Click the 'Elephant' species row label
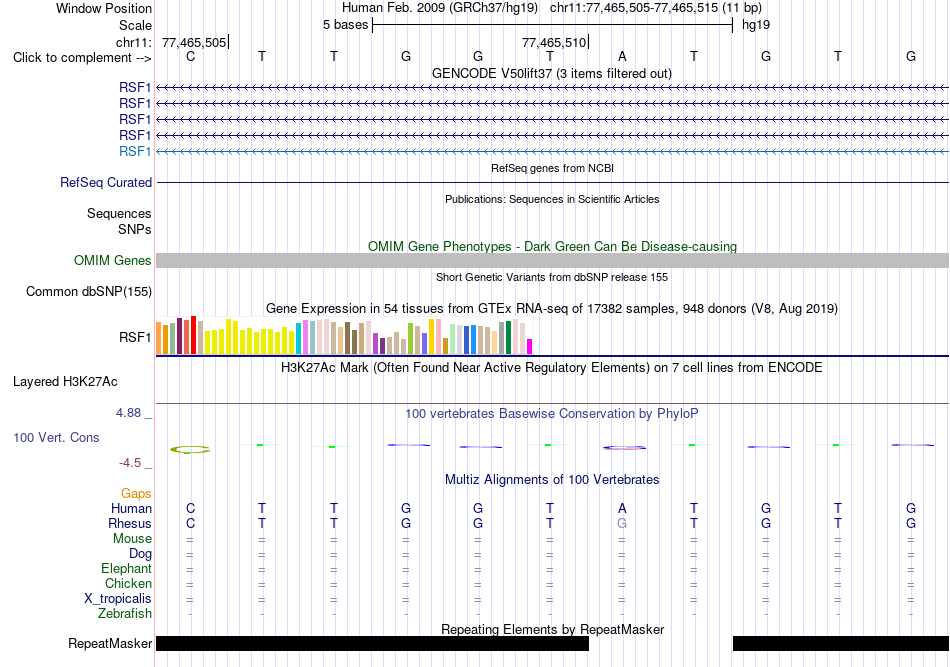The width and height of the screenshot is (950, 667). point(126,568)
